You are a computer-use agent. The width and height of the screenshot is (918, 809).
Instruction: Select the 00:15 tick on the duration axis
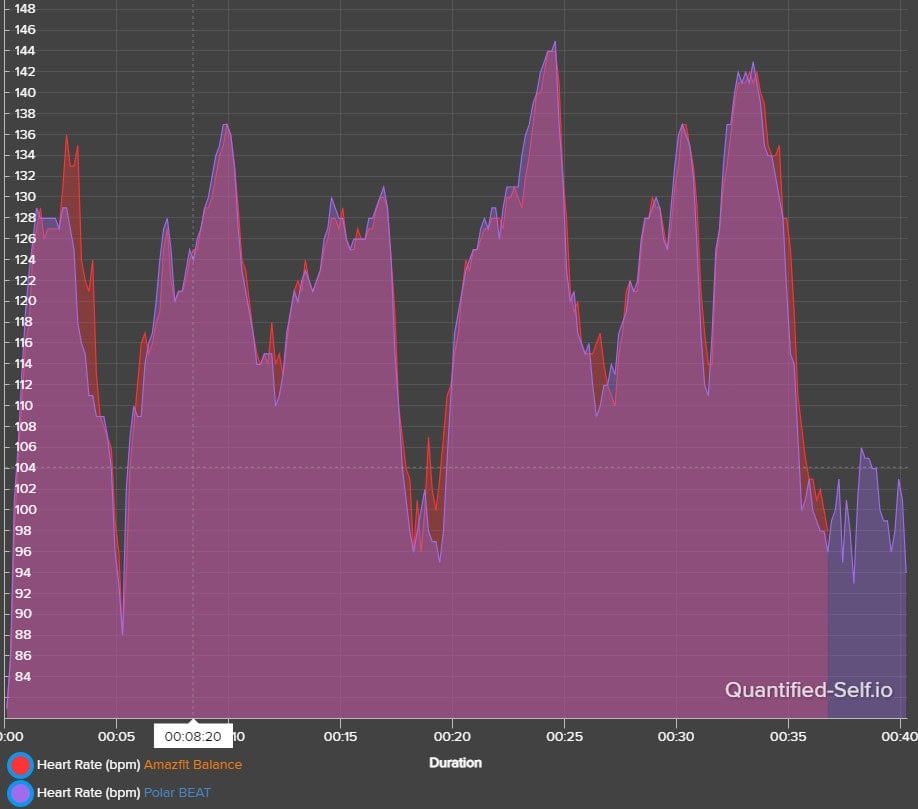341,737
